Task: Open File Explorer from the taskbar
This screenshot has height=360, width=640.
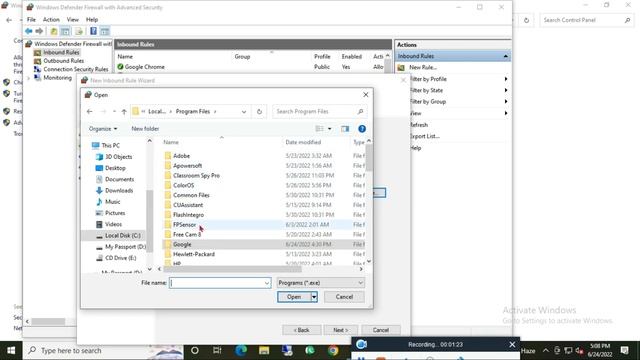Action: (x=264, y=351)
